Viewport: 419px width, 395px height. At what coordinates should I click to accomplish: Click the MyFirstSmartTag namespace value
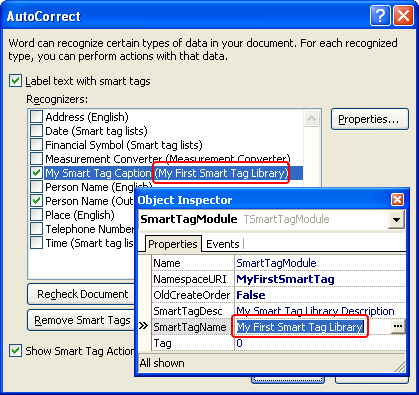[x=285, y=279]
